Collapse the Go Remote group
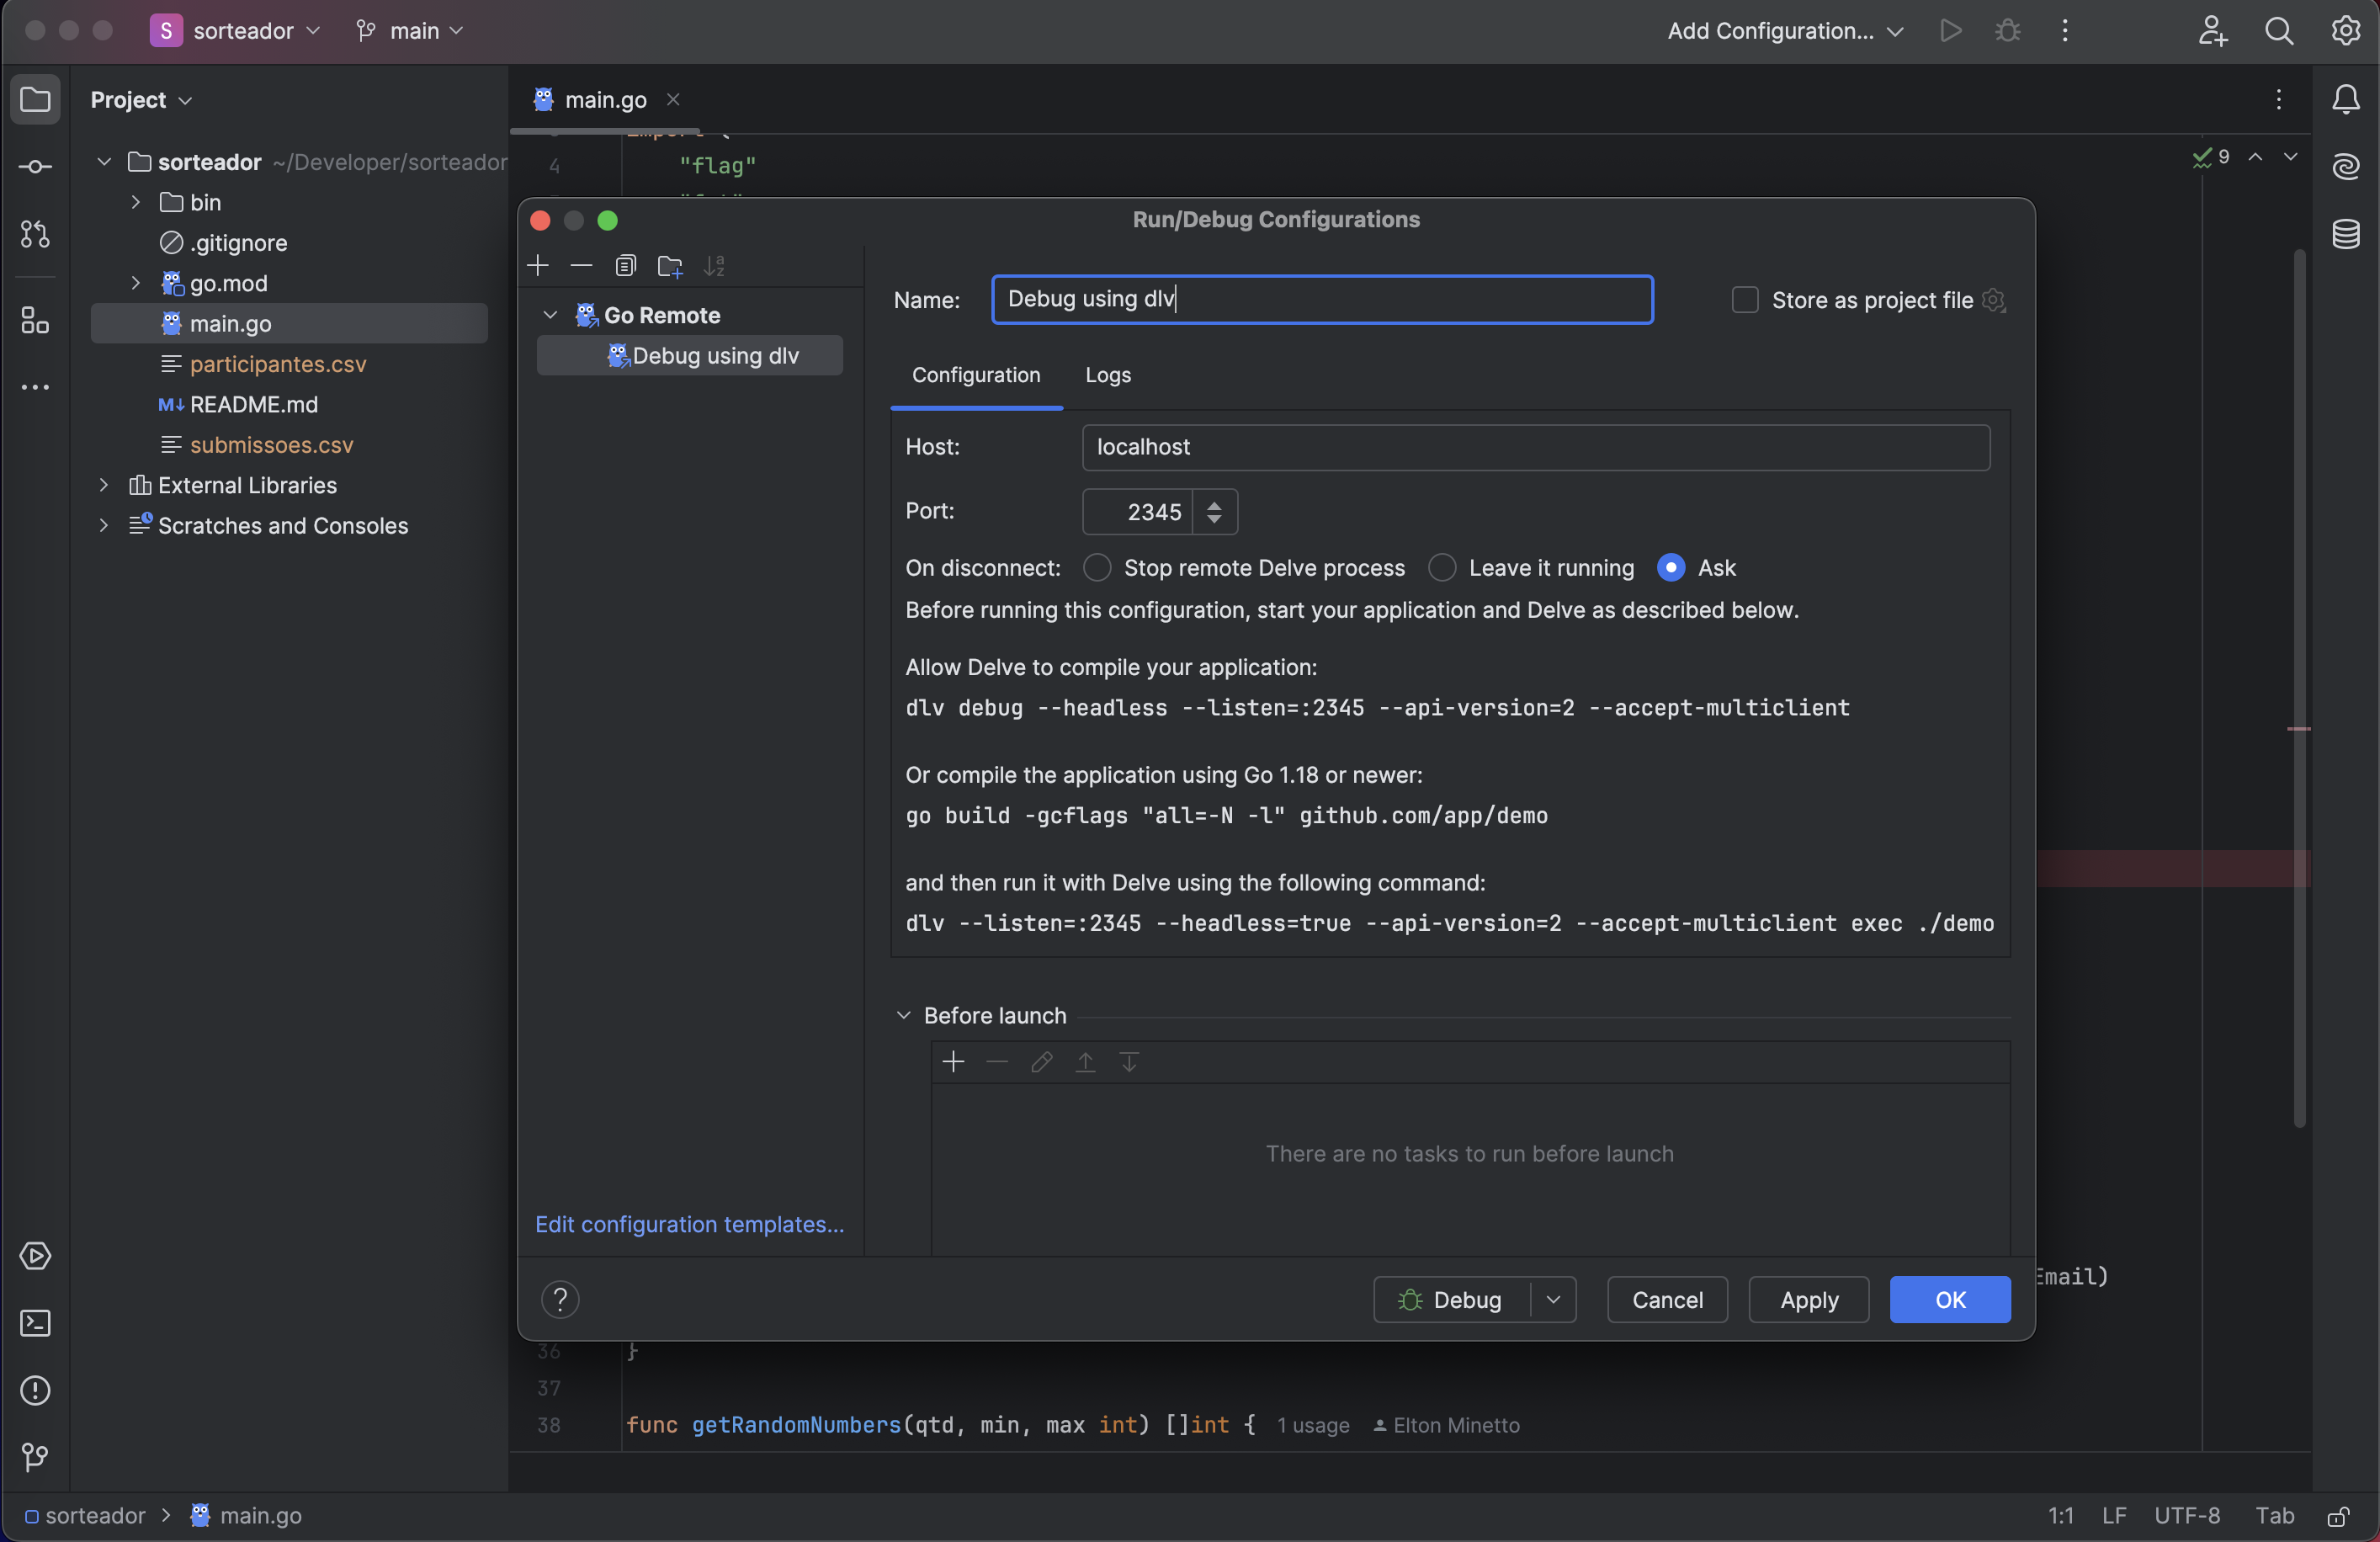This screenshot has width=2380, height=1542. [x=549, y=315]
